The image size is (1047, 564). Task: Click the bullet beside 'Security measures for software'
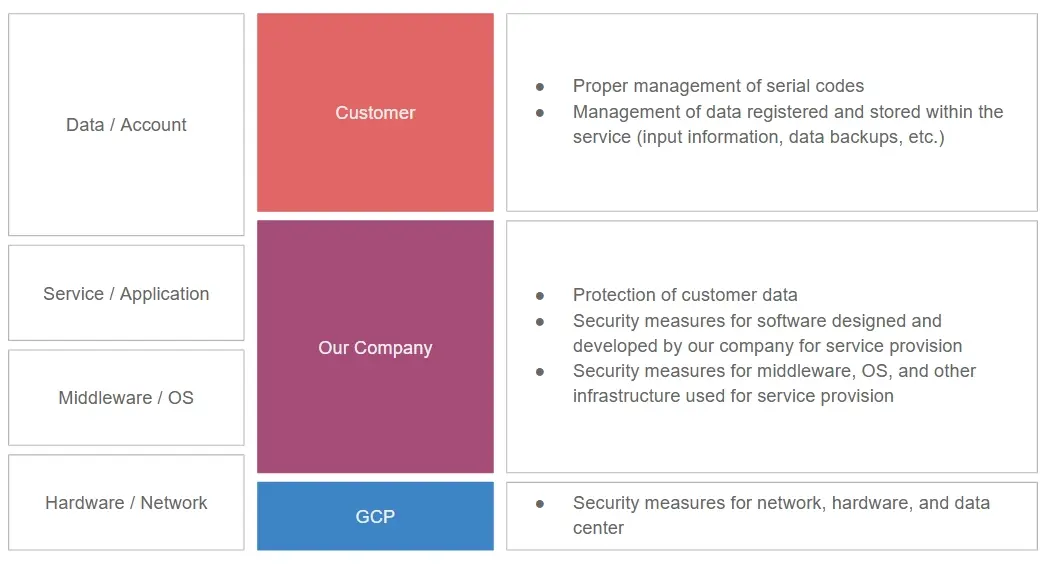[x=540, y=322]
